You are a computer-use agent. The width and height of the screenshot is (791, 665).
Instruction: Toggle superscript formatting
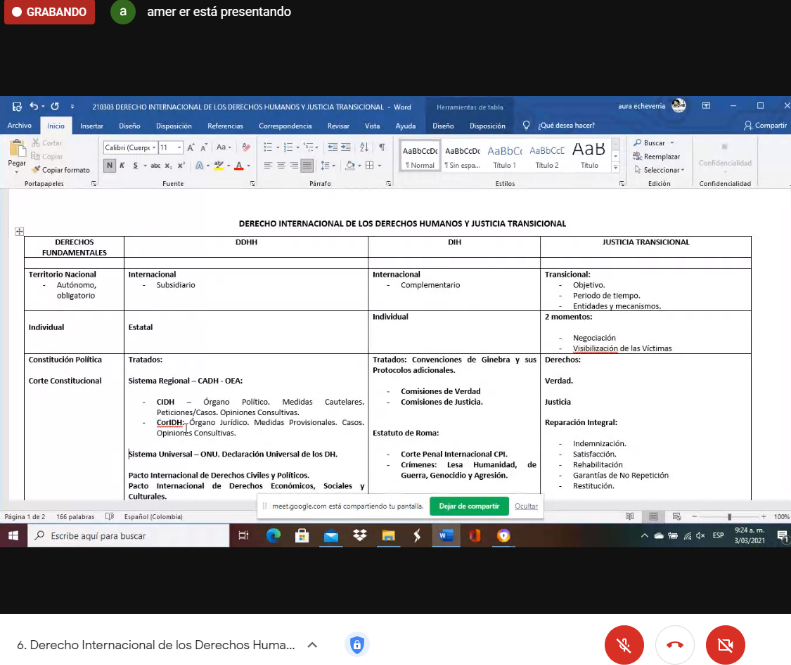click(x=181, y=165)
